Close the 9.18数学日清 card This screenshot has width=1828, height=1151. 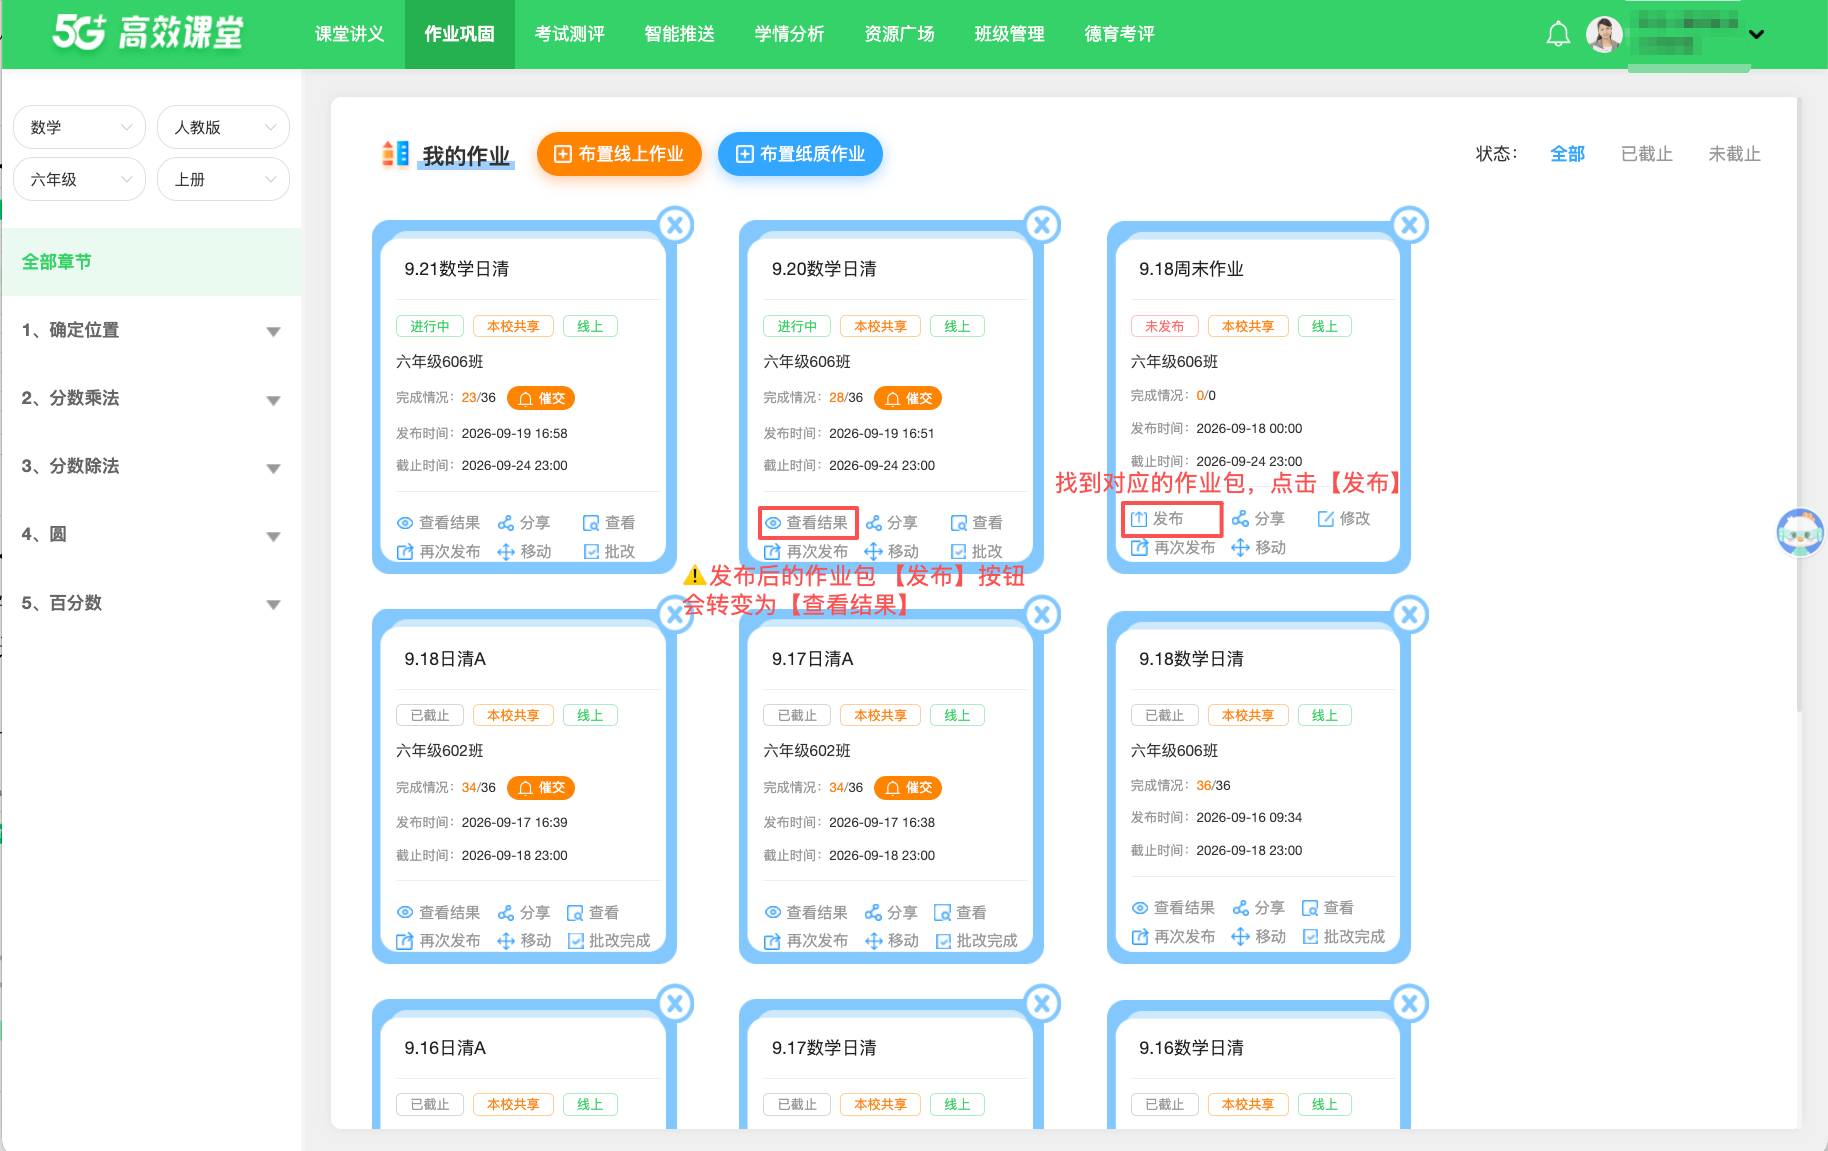pyautogui.click(x=1409, y=614)
